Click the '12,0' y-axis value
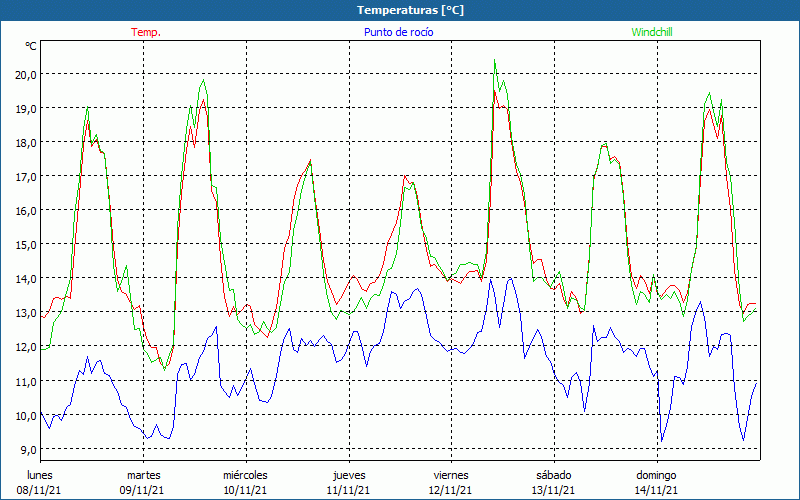 coord(27,347)
